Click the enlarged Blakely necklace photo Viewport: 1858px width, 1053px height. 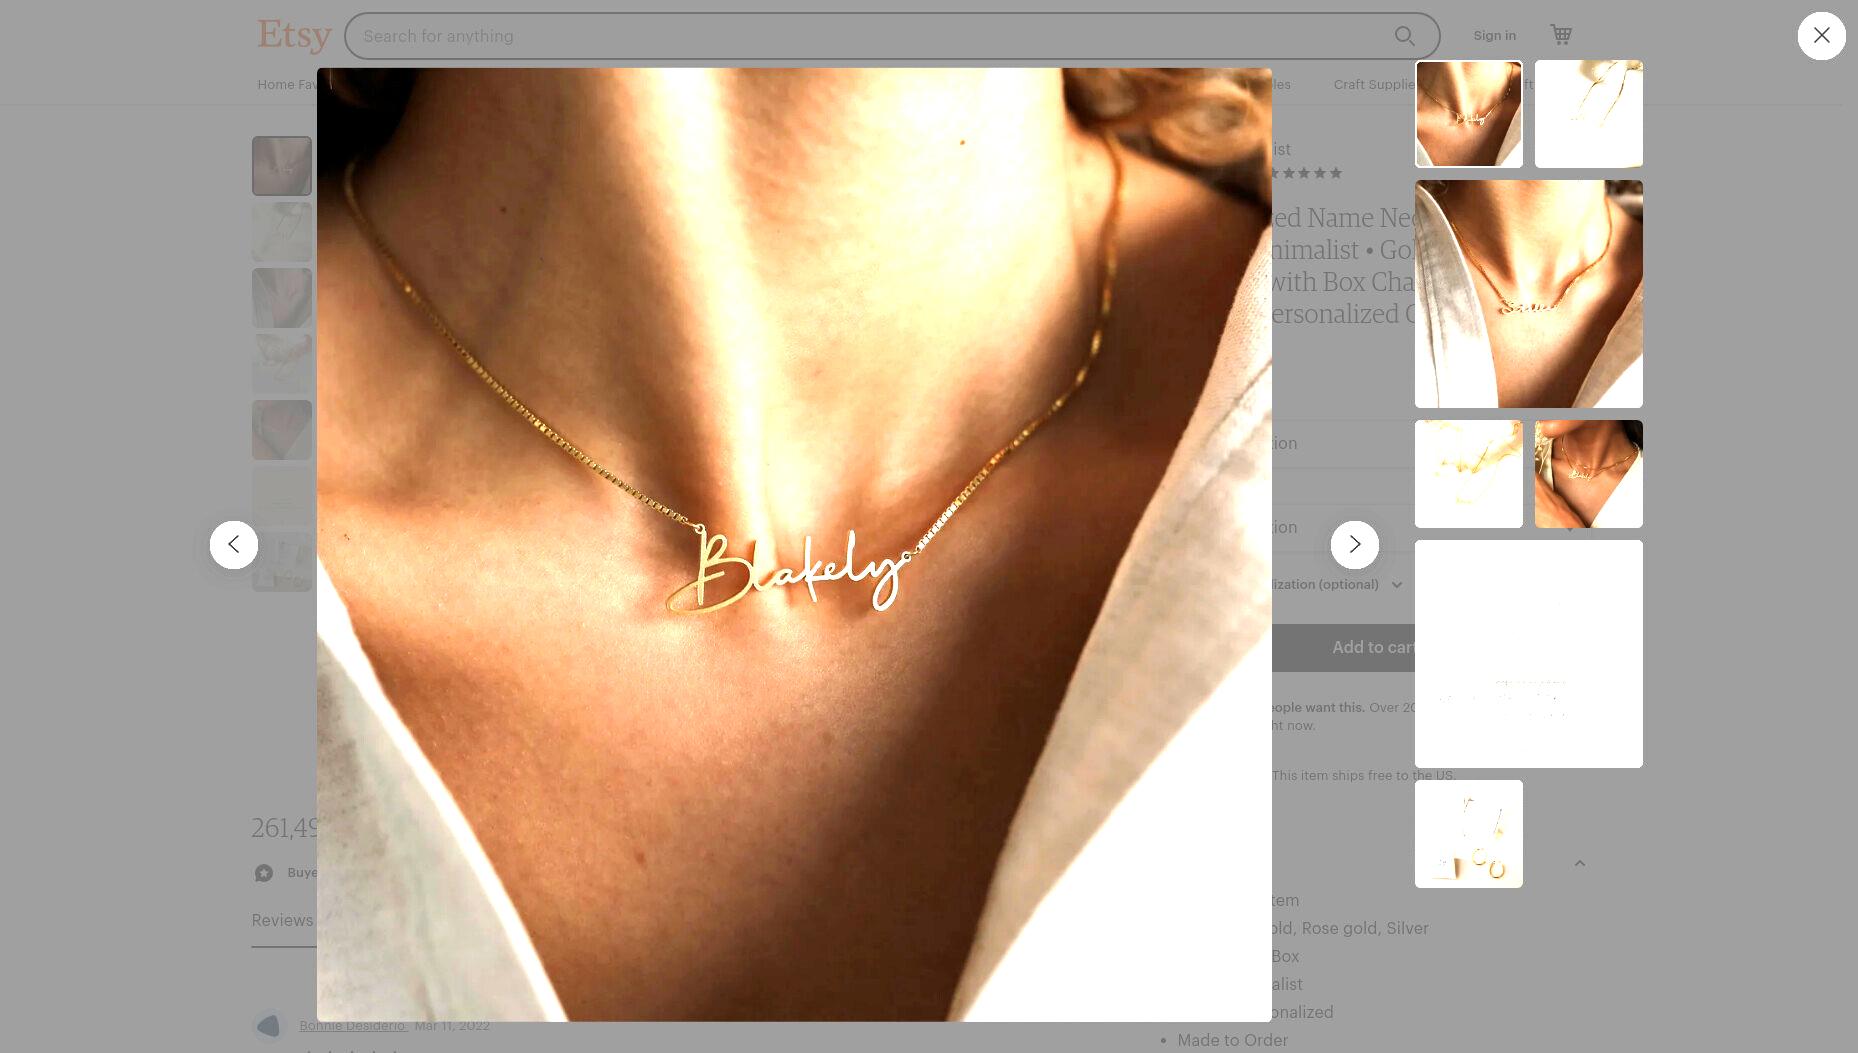click(794, 545)
